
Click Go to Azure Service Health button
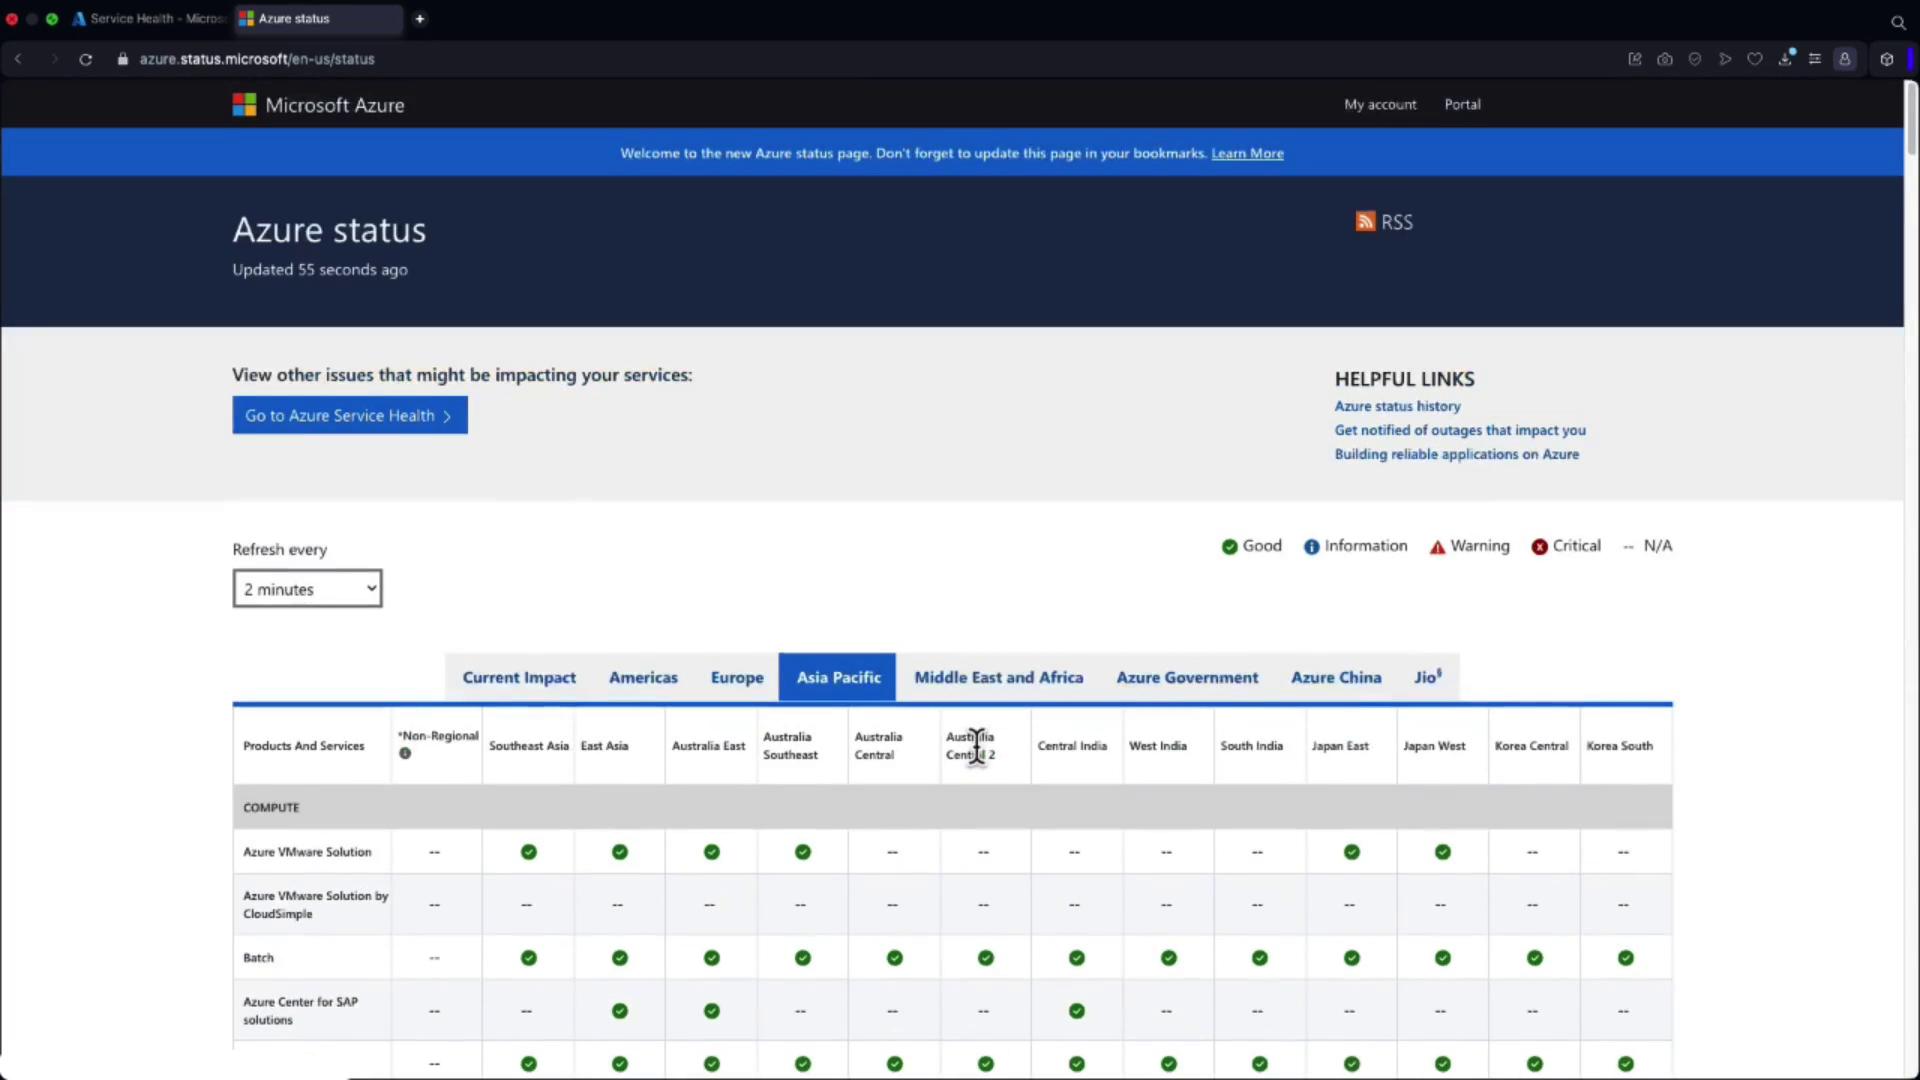[x=350, y=416]
